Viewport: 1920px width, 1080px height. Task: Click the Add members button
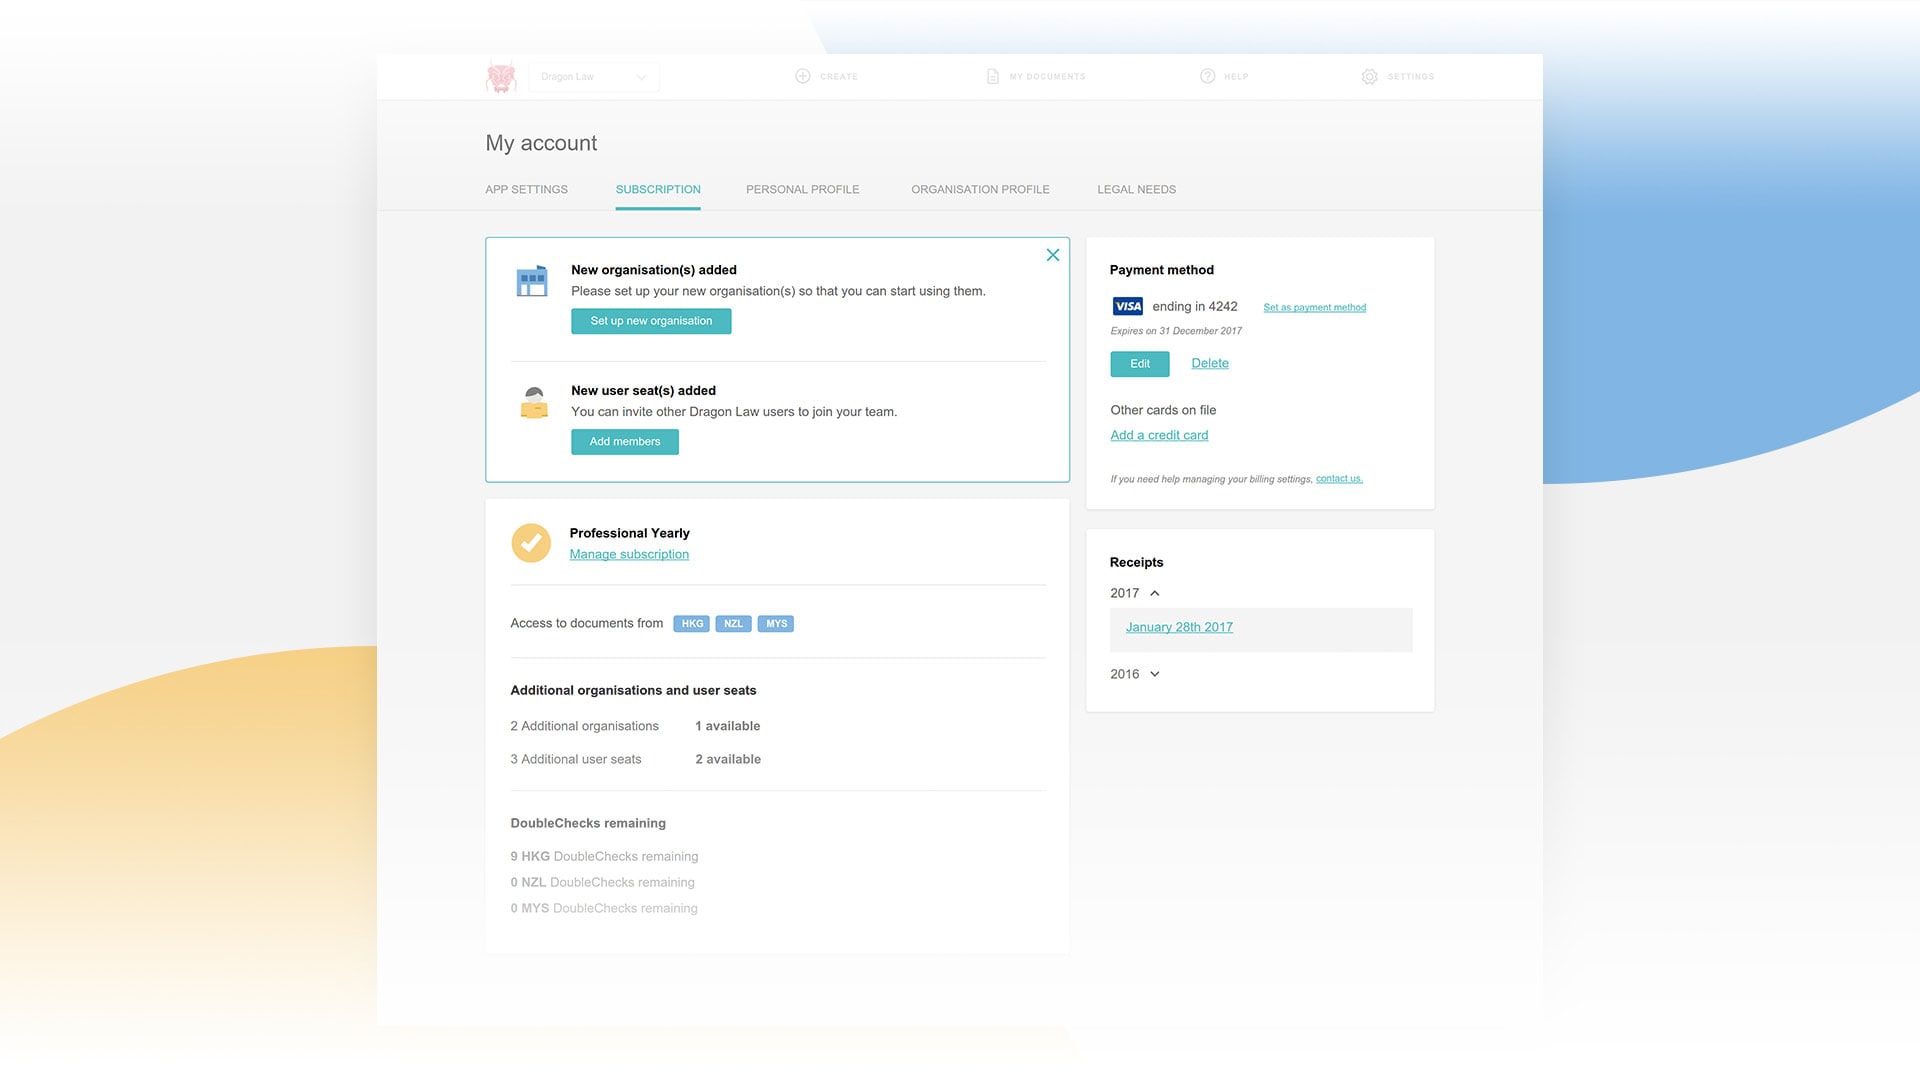[x=624, y=441]
